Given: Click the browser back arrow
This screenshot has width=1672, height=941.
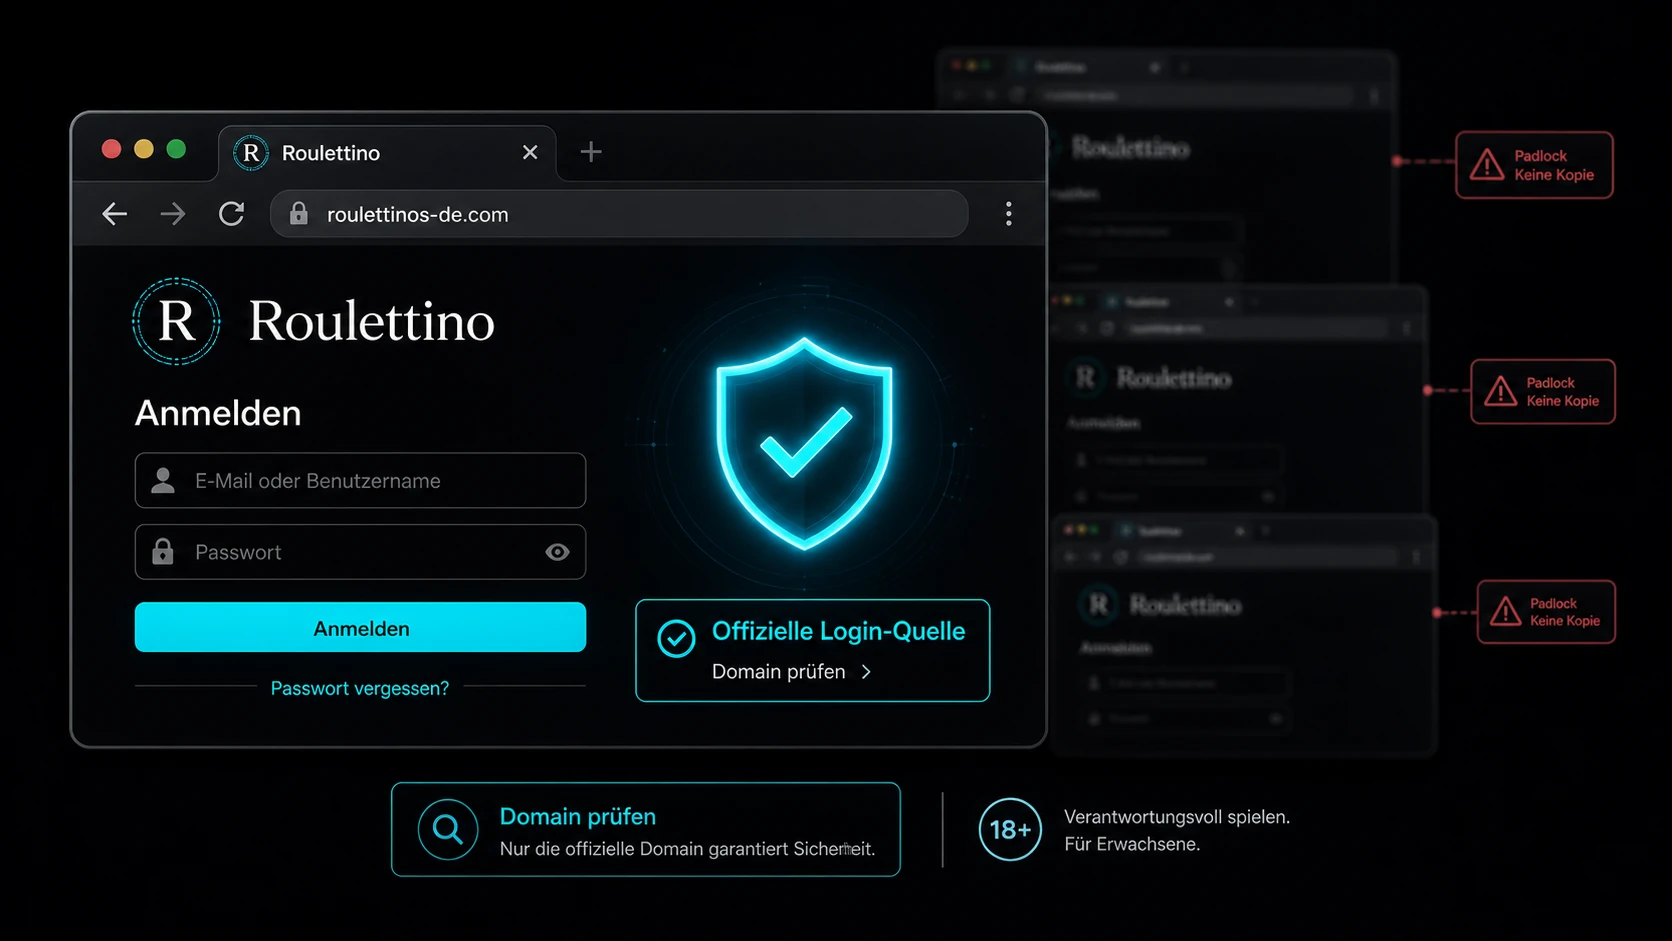Looking at the screenshot, I should click(x=115, y=214).
